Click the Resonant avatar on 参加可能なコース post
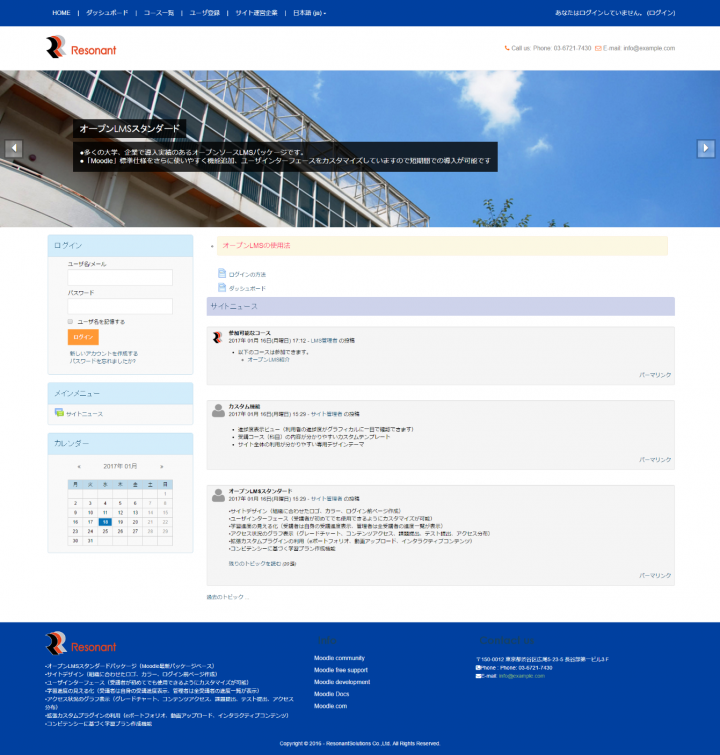720x755 pixels. point(218,337)
